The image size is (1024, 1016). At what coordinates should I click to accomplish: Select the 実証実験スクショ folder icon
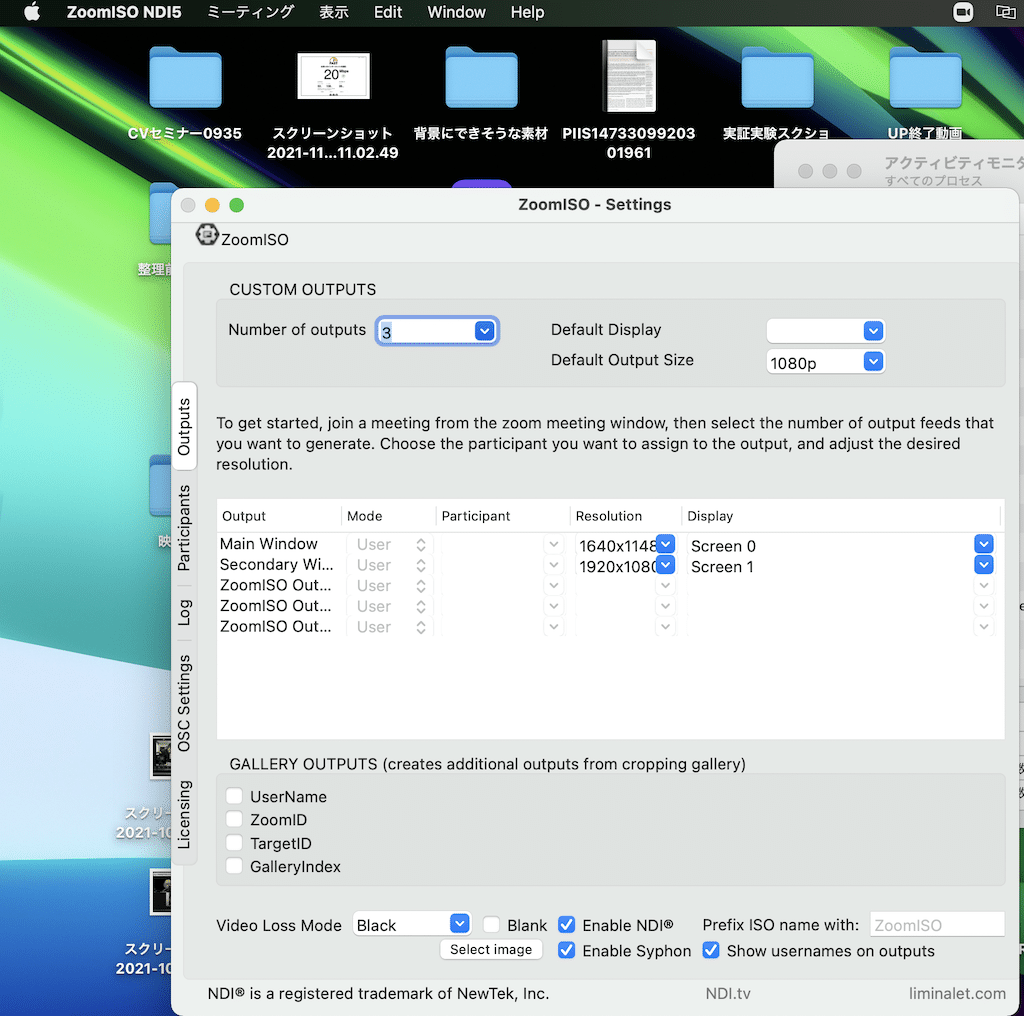777,77
